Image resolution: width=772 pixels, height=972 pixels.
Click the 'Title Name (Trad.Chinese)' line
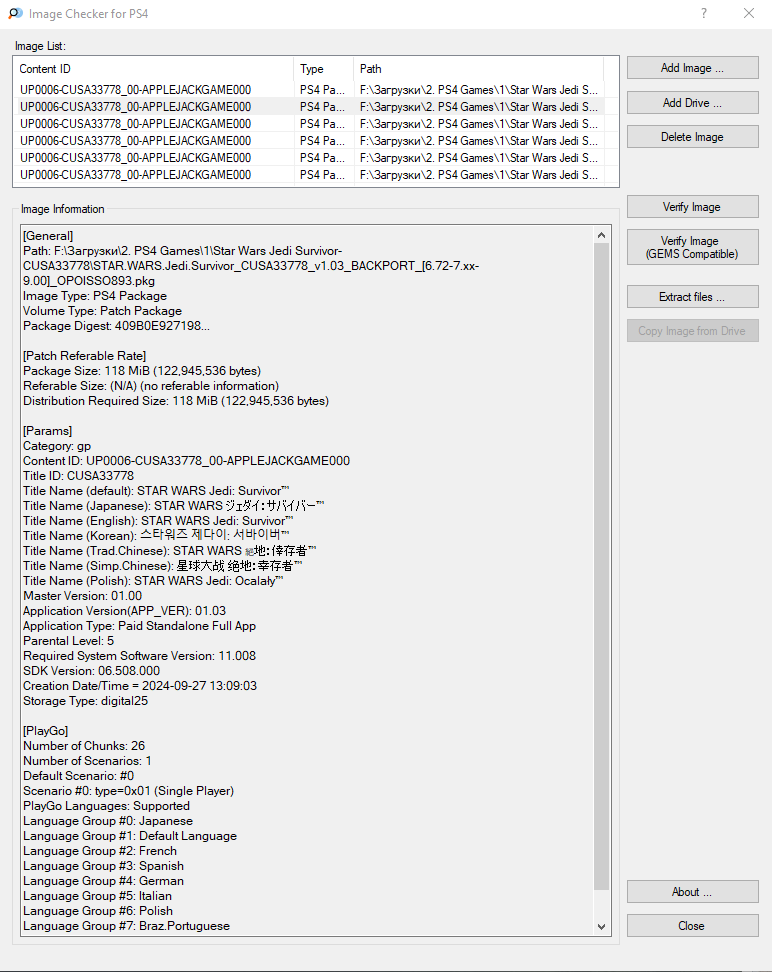(170, 551)
